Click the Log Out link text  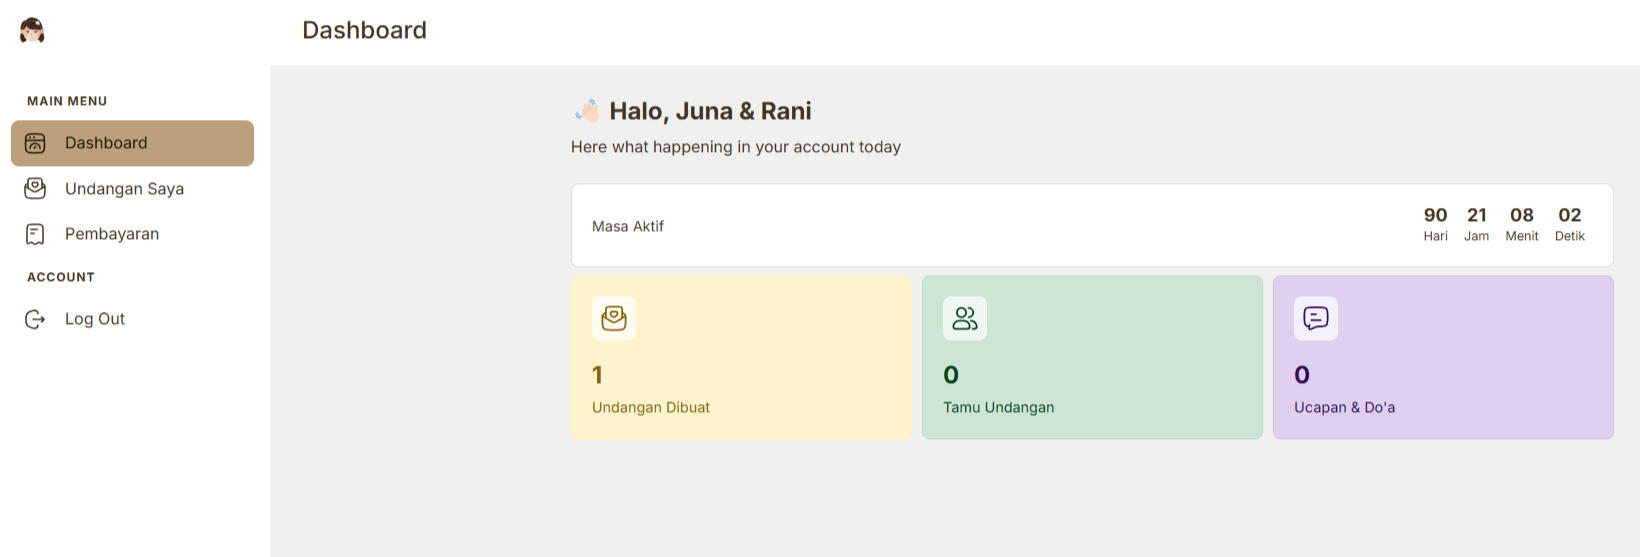click(95, 319)
